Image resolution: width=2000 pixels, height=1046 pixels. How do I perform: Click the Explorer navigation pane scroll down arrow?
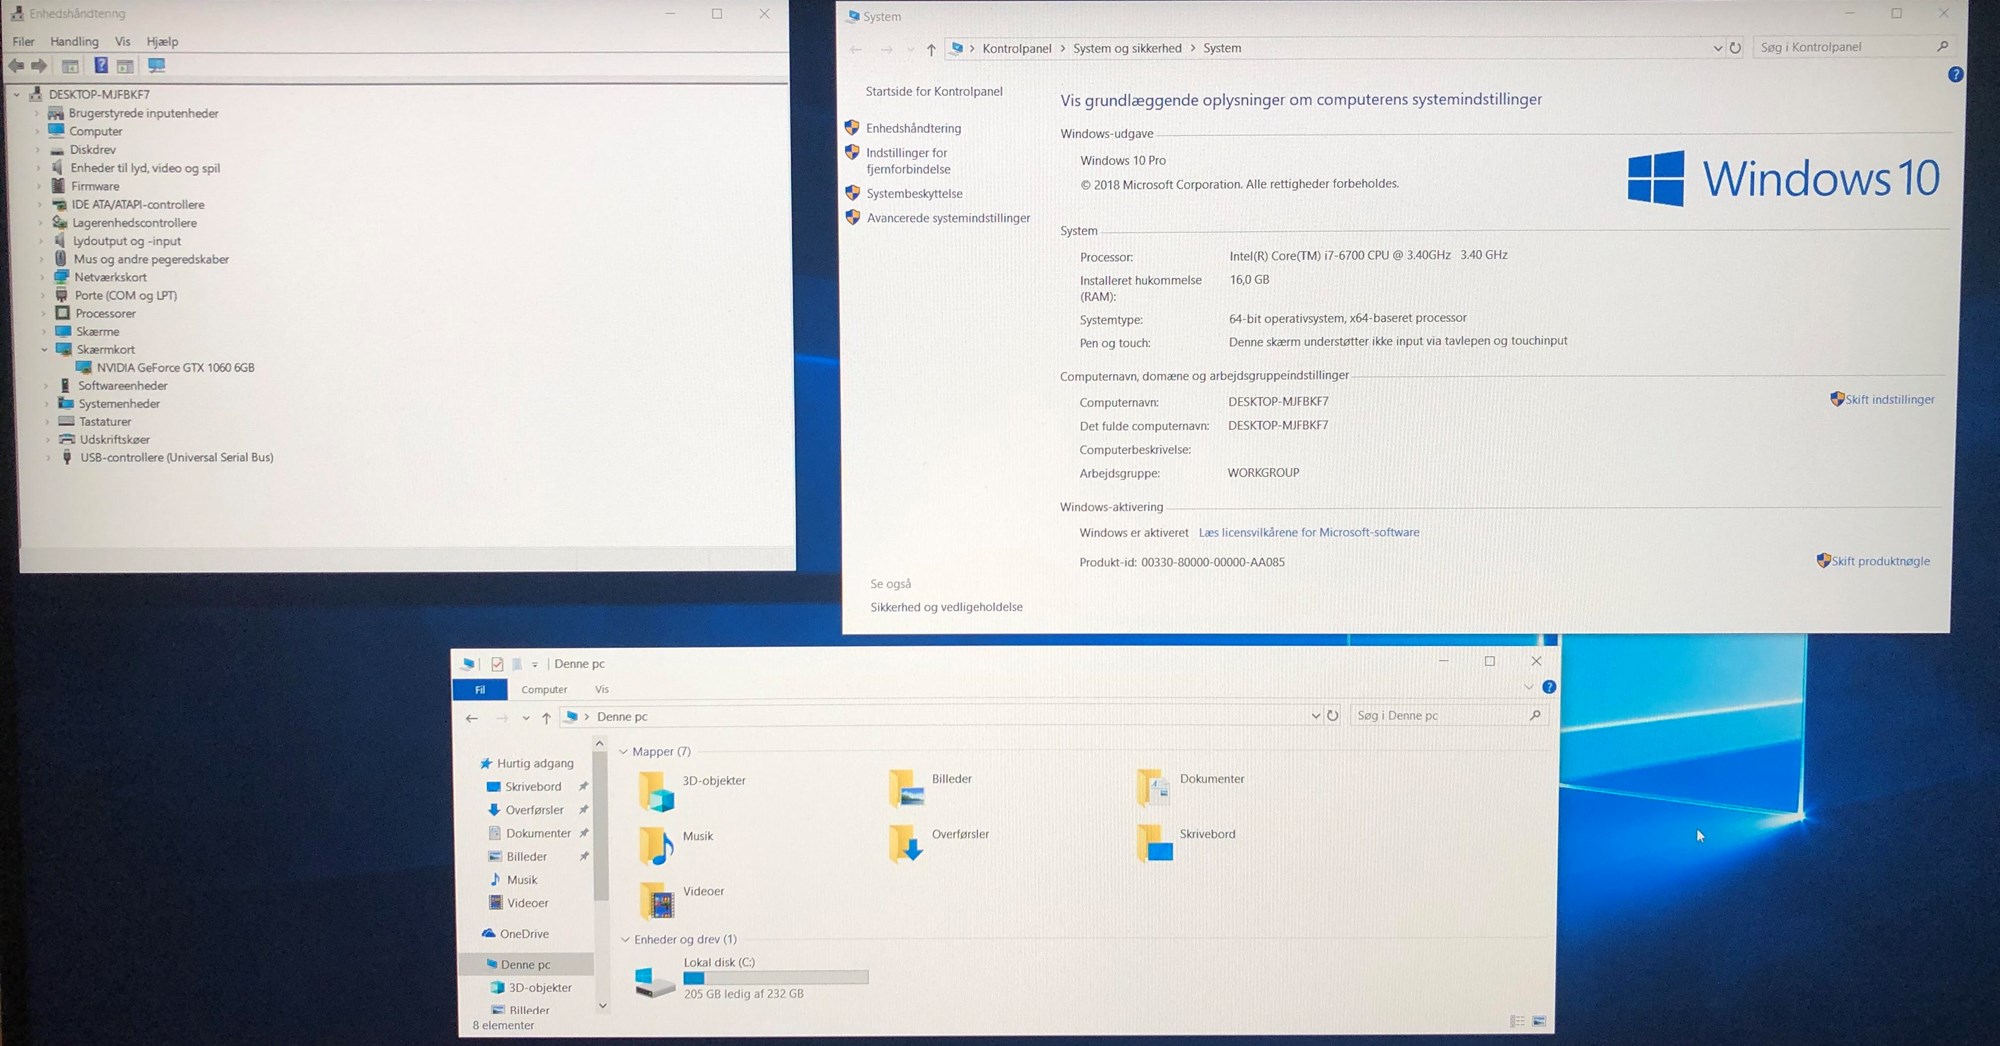click(x=602, y=1006)
